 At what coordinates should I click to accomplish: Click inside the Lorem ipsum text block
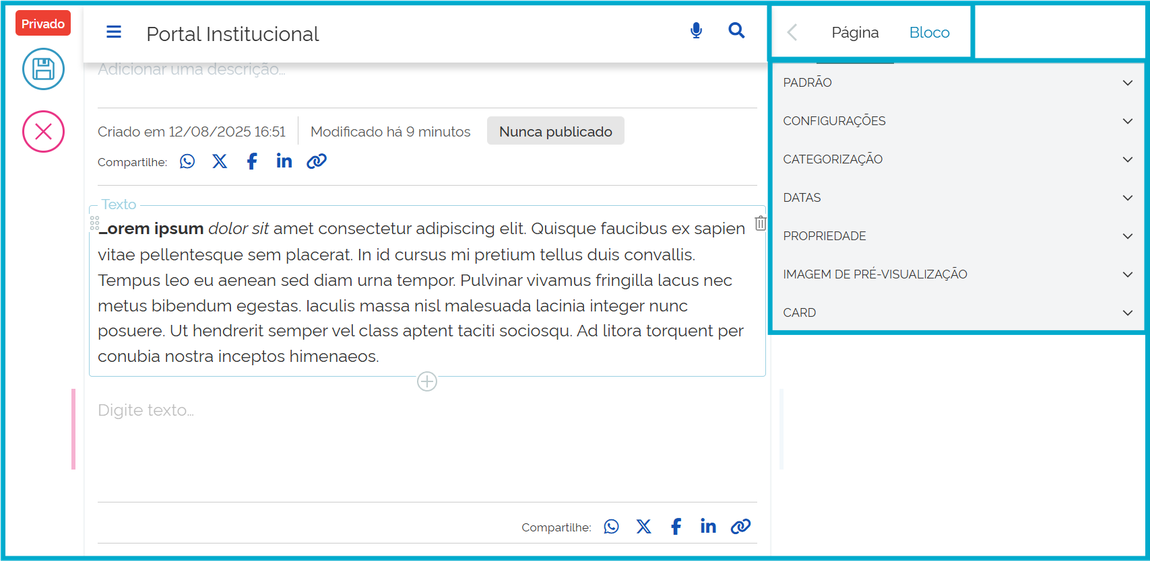[x=427, y=293]
